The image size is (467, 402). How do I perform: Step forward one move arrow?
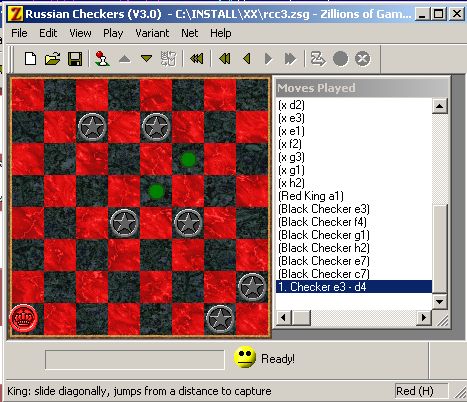(268, 59)
